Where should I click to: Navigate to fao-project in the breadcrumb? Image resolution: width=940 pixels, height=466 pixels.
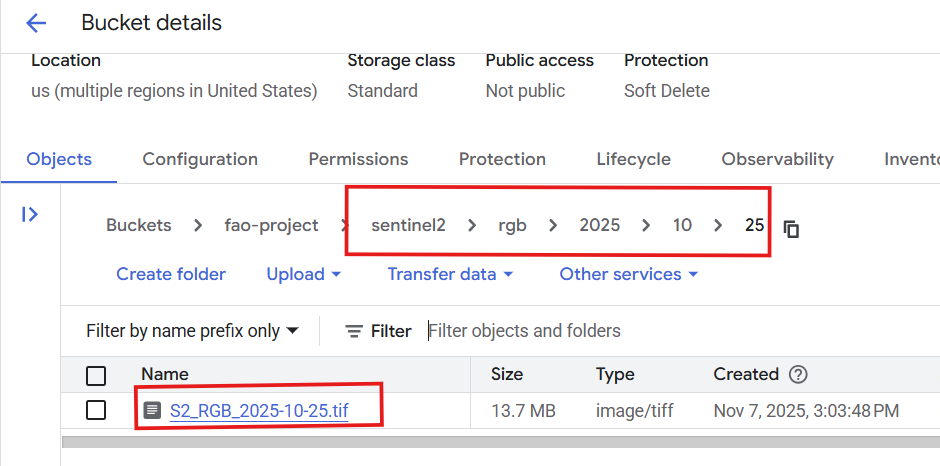click(x=271, y=225)
